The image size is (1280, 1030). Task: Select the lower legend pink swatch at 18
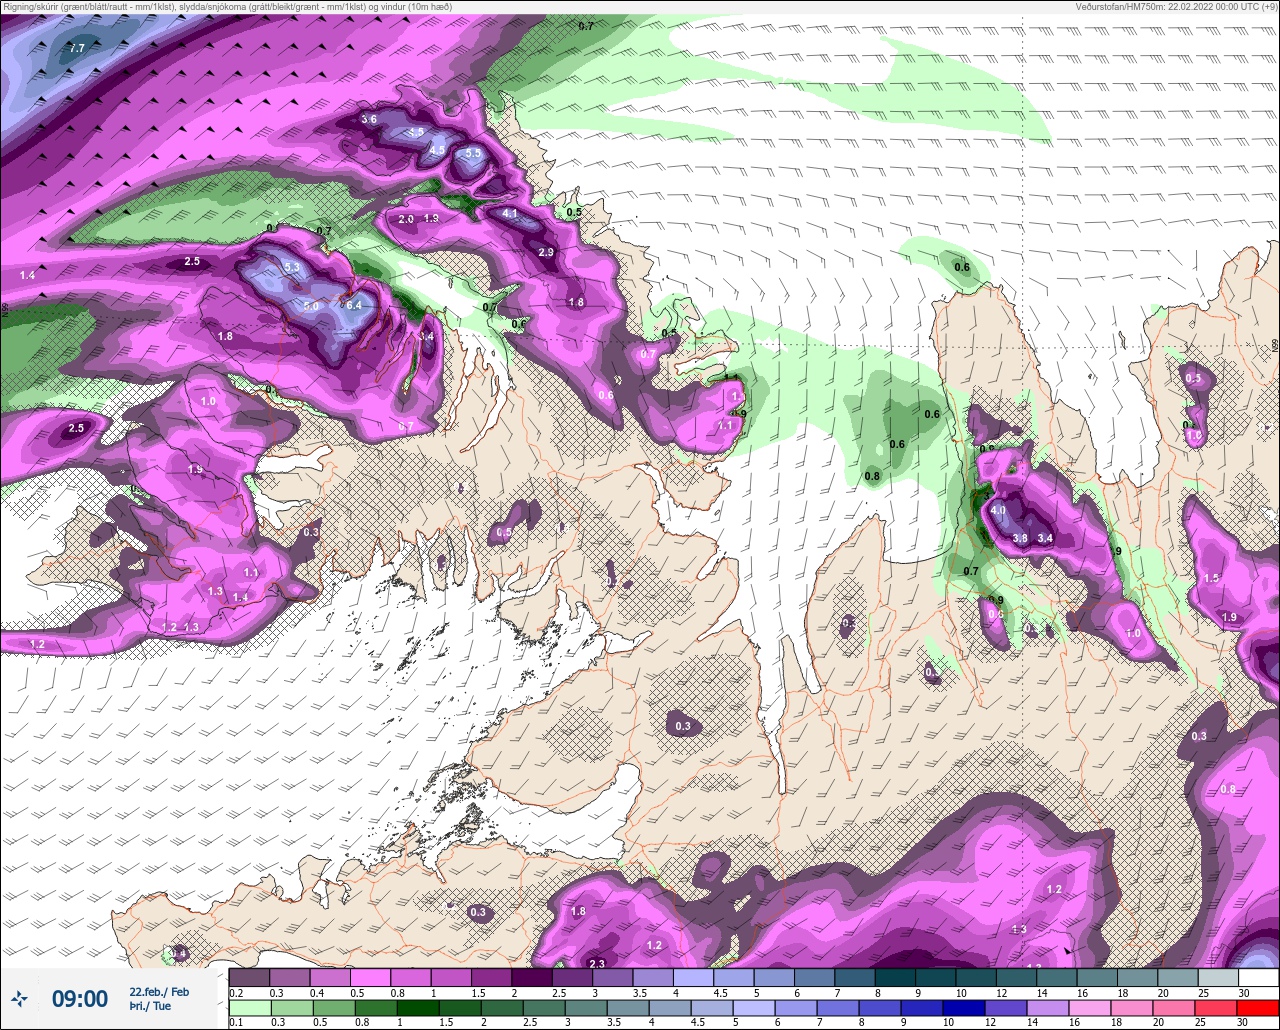1132,1008
